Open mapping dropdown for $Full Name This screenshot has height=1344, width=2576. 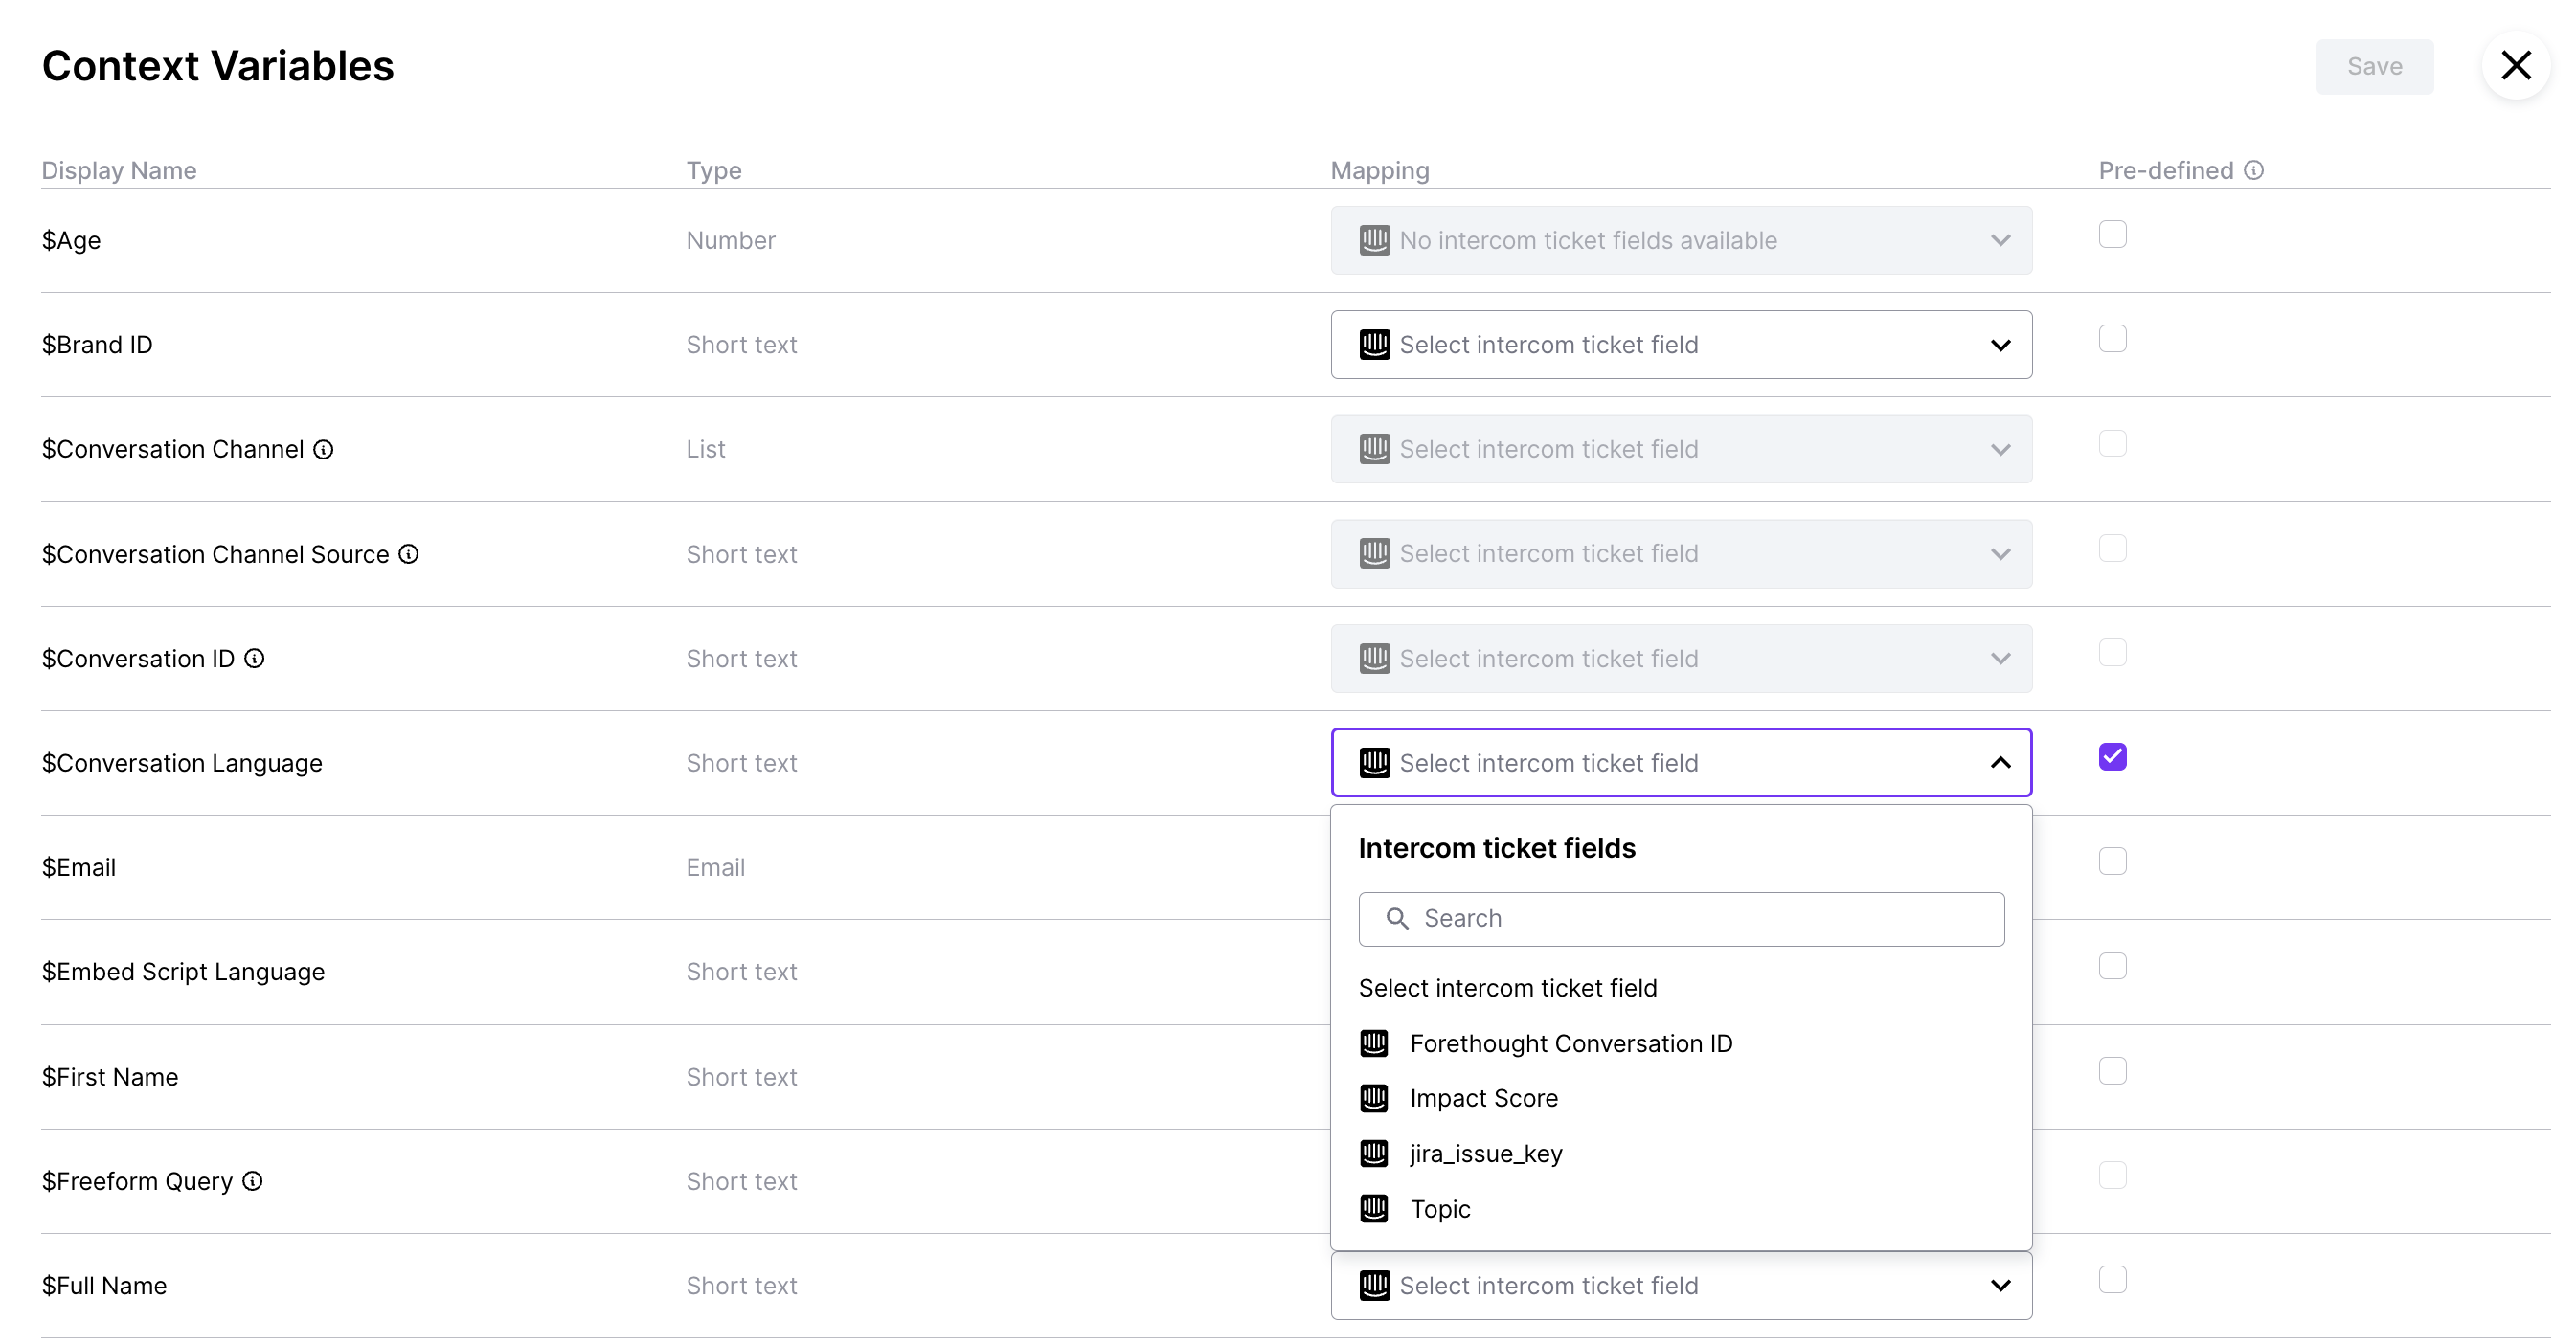(x=1681, y=1285)
